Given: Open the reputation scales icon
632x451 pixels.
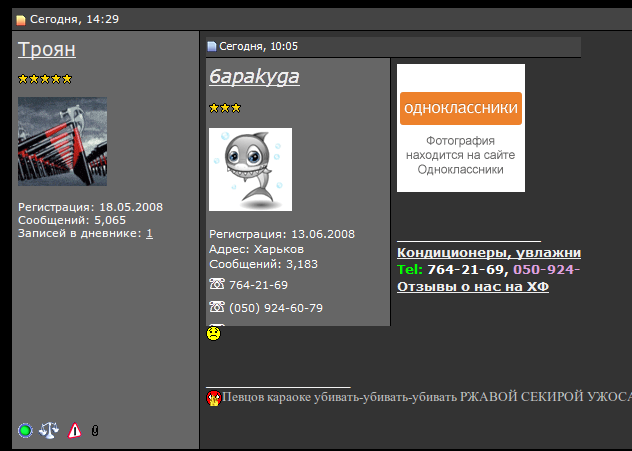Looking at the screenshot, I should pyautogui.click(x=49, y=430).
